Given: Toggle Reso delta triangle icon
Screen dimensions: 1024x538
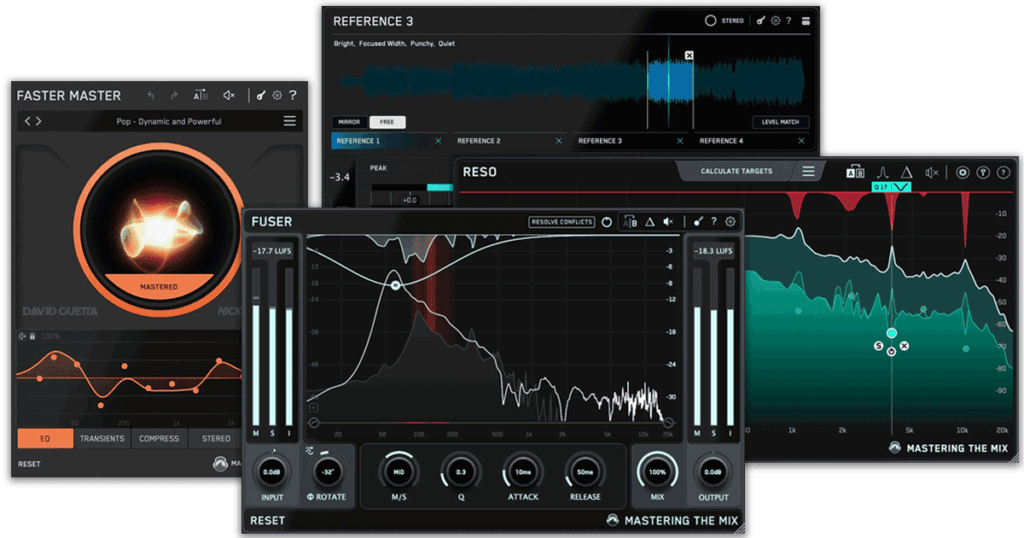Looking at the screenshot, I should (x=906, y=172).
